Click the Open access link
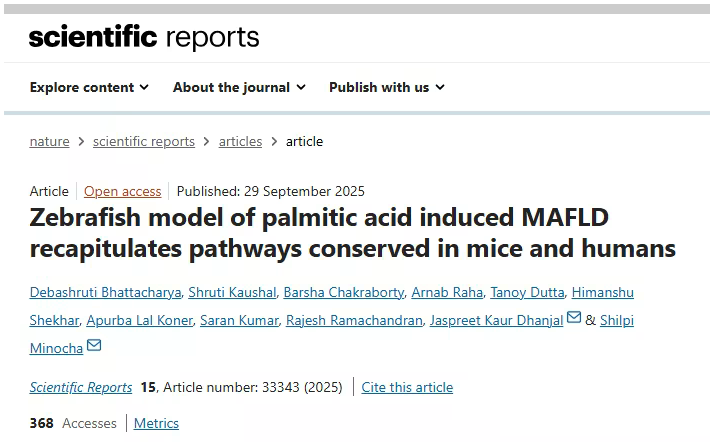Image resolution: width=715 pixels, height=442 pixels. [x=122, y=191]
